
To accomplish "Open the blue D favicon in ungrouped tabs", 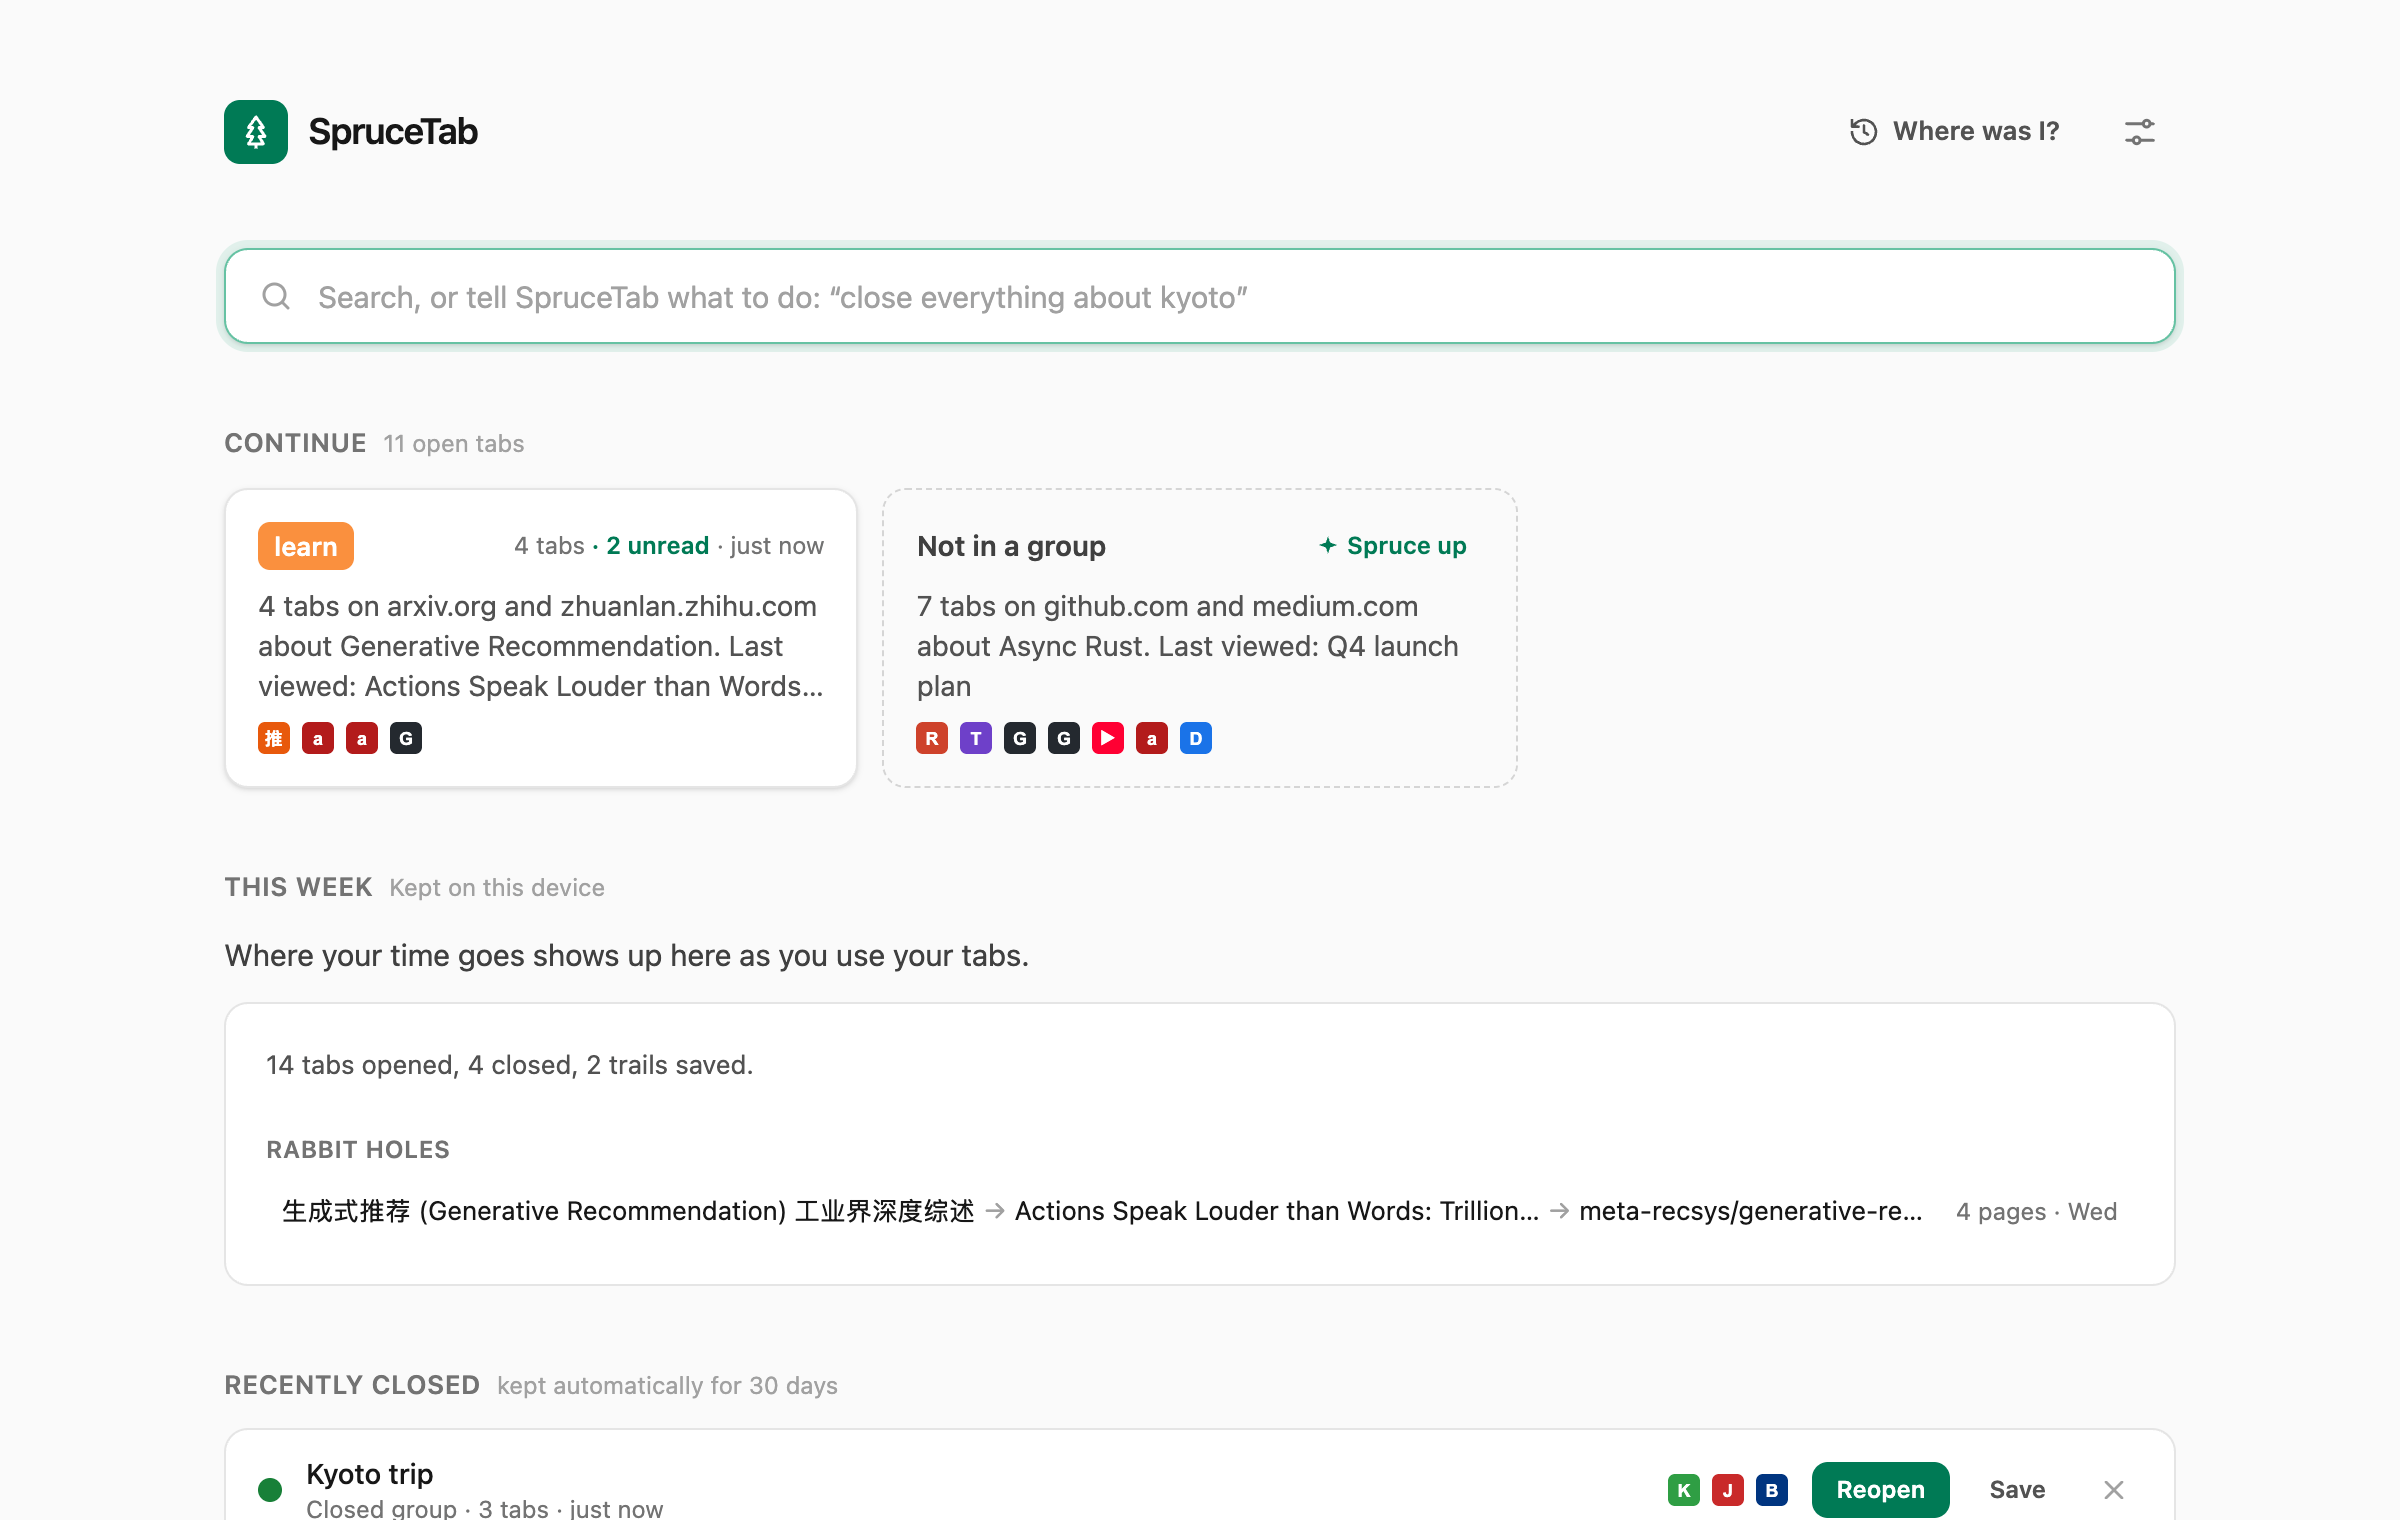I will coord(1196,738).
